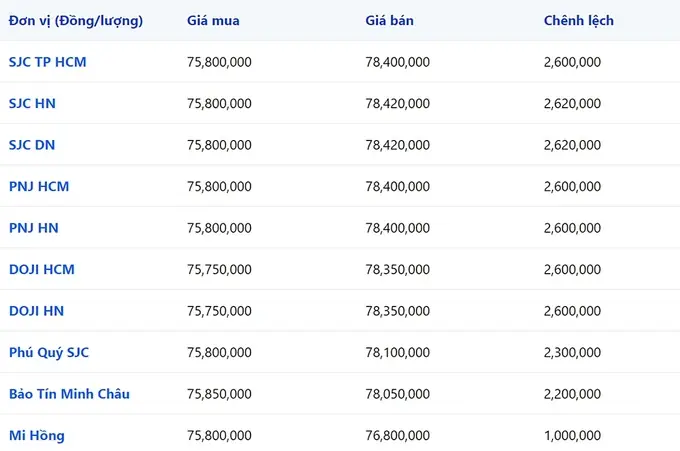Click the Giá mua column header
Screen dimensions: 680x451
[213, 20]
